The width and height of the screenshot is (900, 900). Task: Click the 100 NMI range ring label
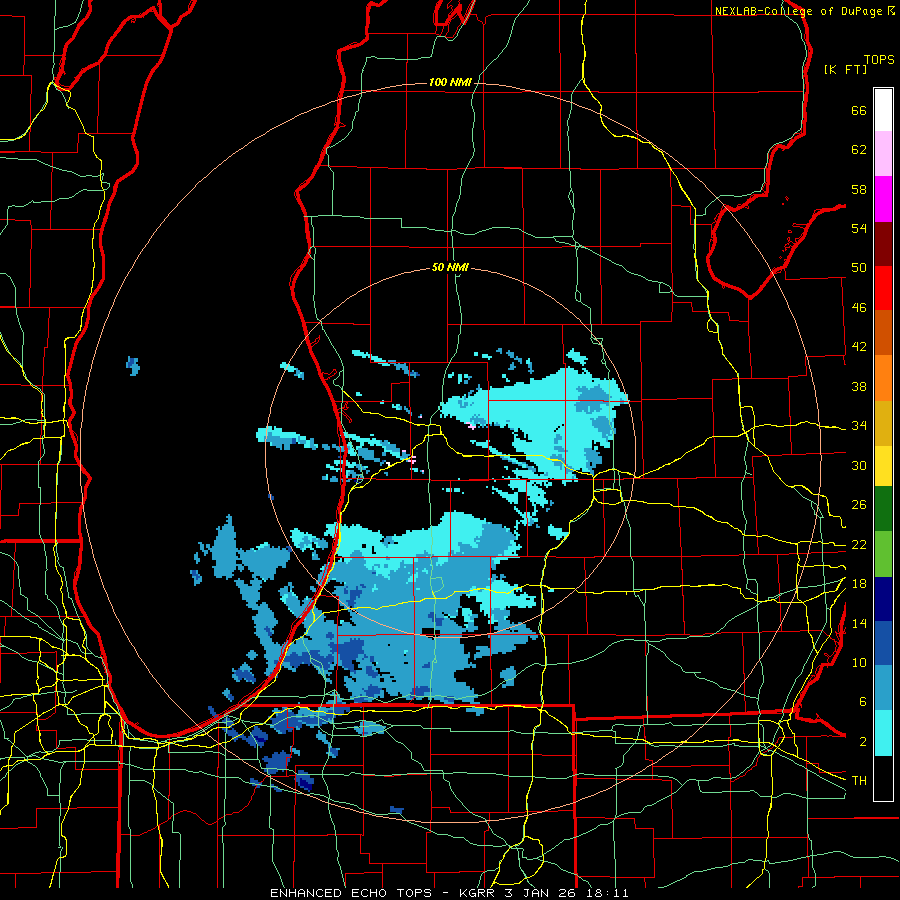pos(450,83)
